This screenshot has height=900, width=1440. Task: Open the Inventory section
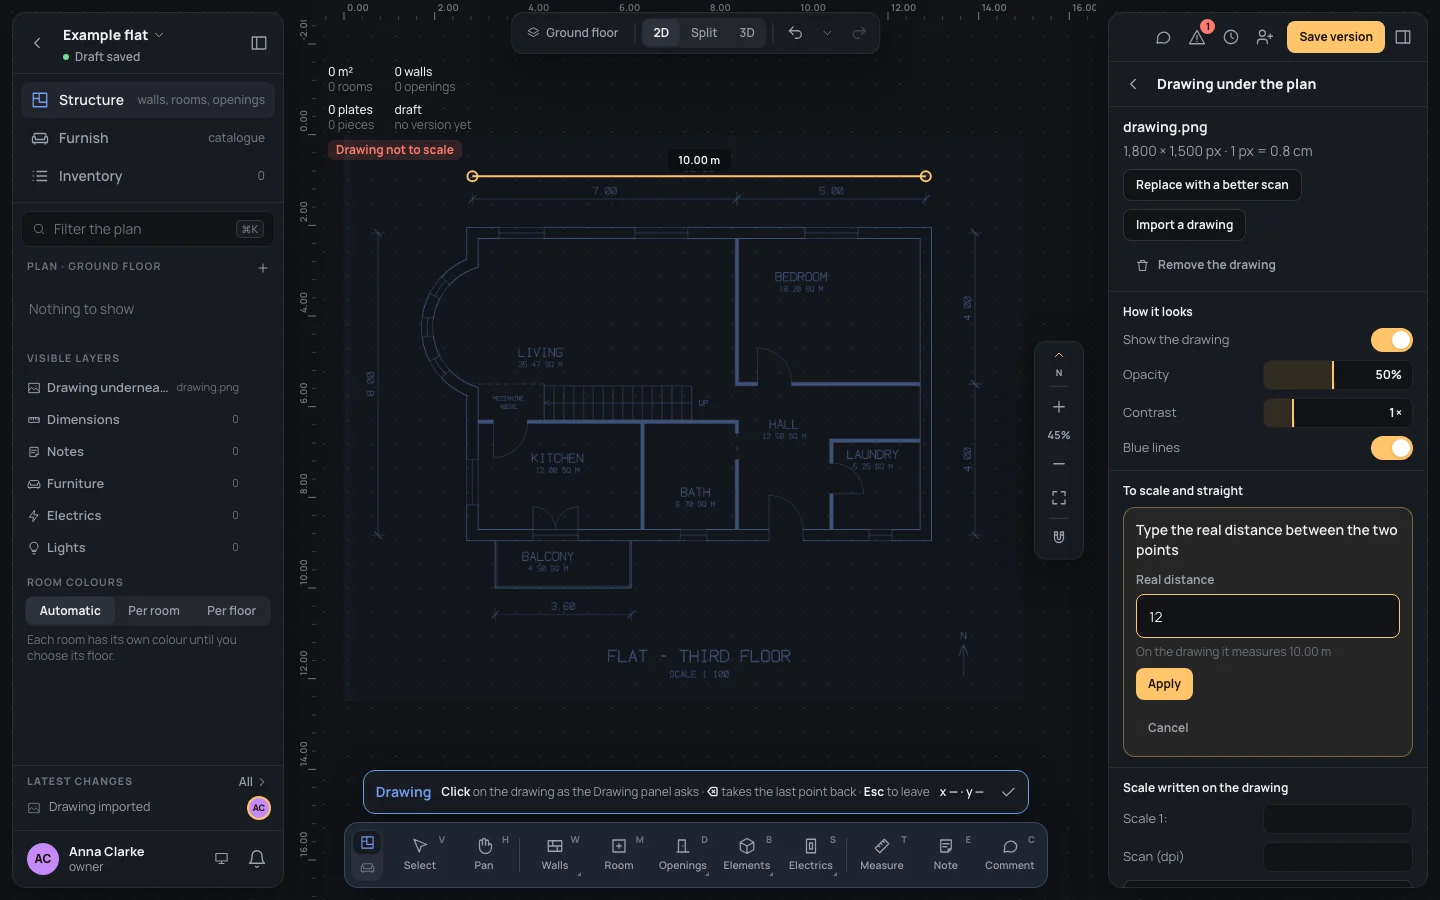click(x=148, y=176)
